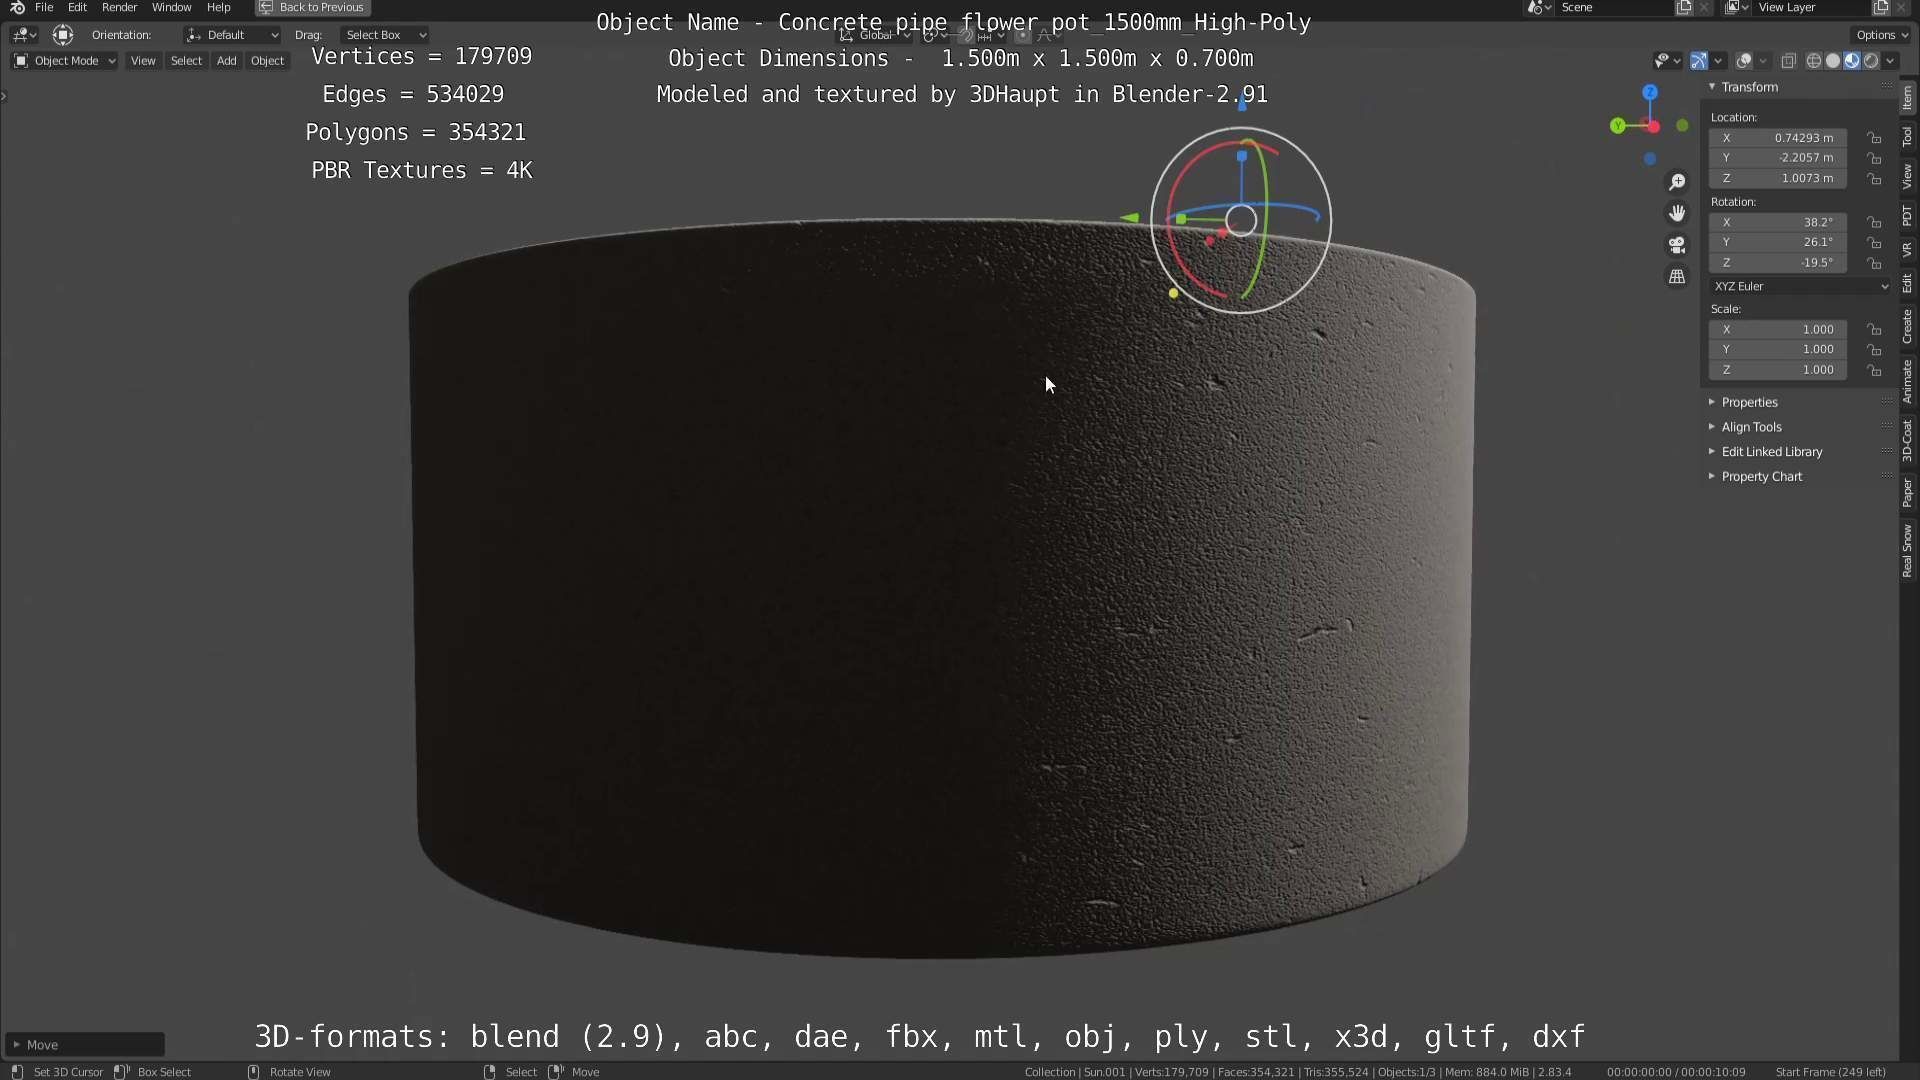This screenshot has height=1080, width=1920.
Task: Click the Scene name field
Action: [x=1615, y=7]
